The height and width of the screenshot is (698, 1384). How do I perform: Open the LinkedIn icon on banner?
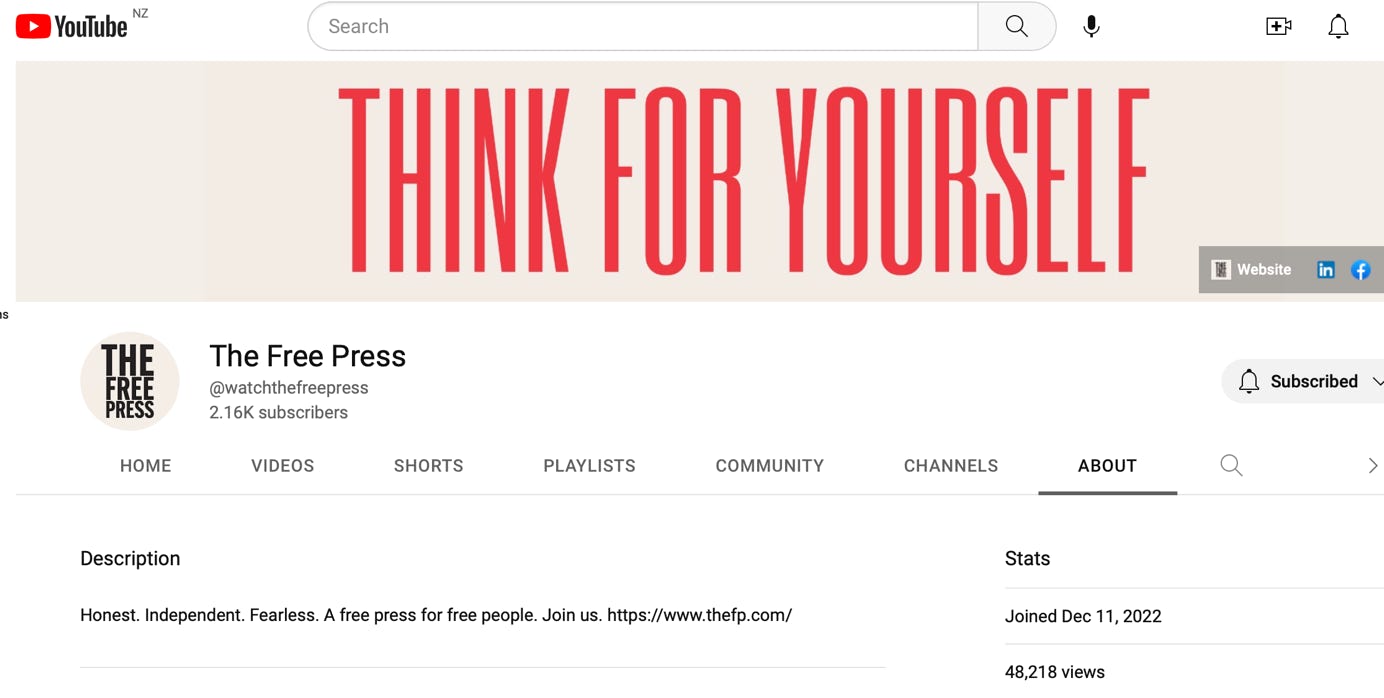[x=1326, y=270]
